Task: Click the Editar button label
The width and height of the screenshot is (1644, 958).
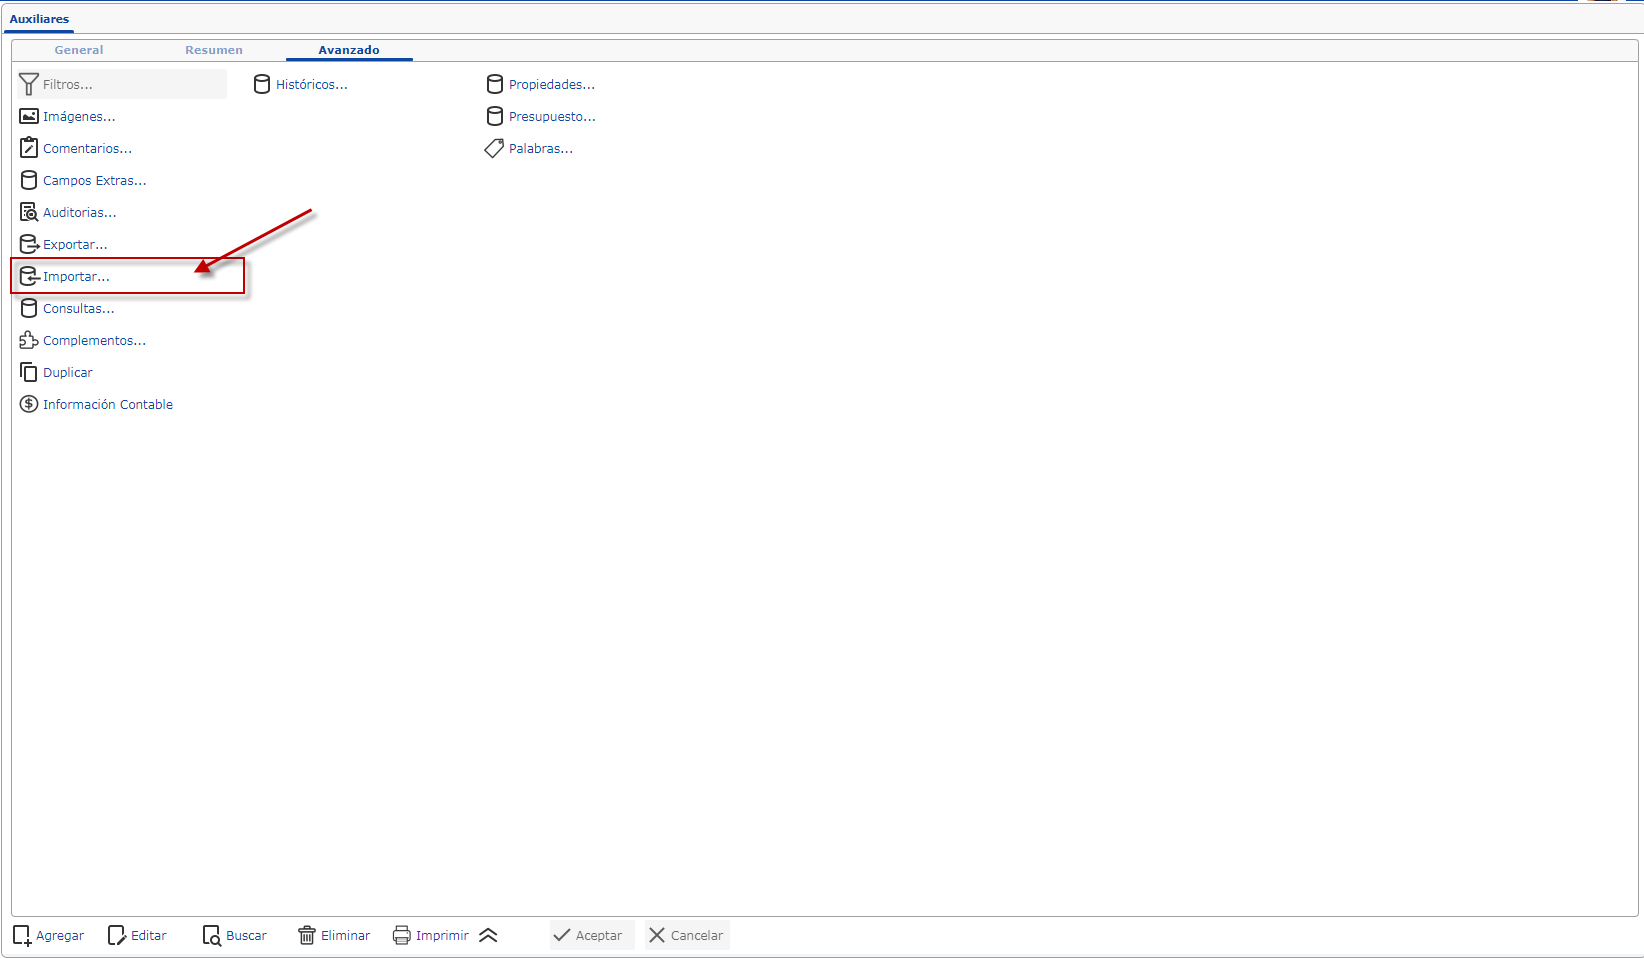Action: coord(149,936)
